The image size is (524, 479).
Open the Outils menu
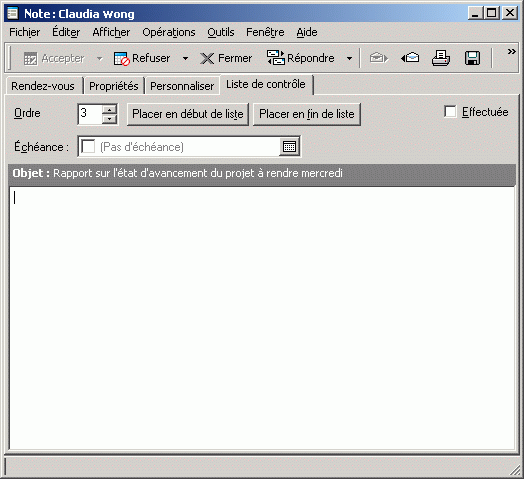pyautogui.click(x=221, y=32)
